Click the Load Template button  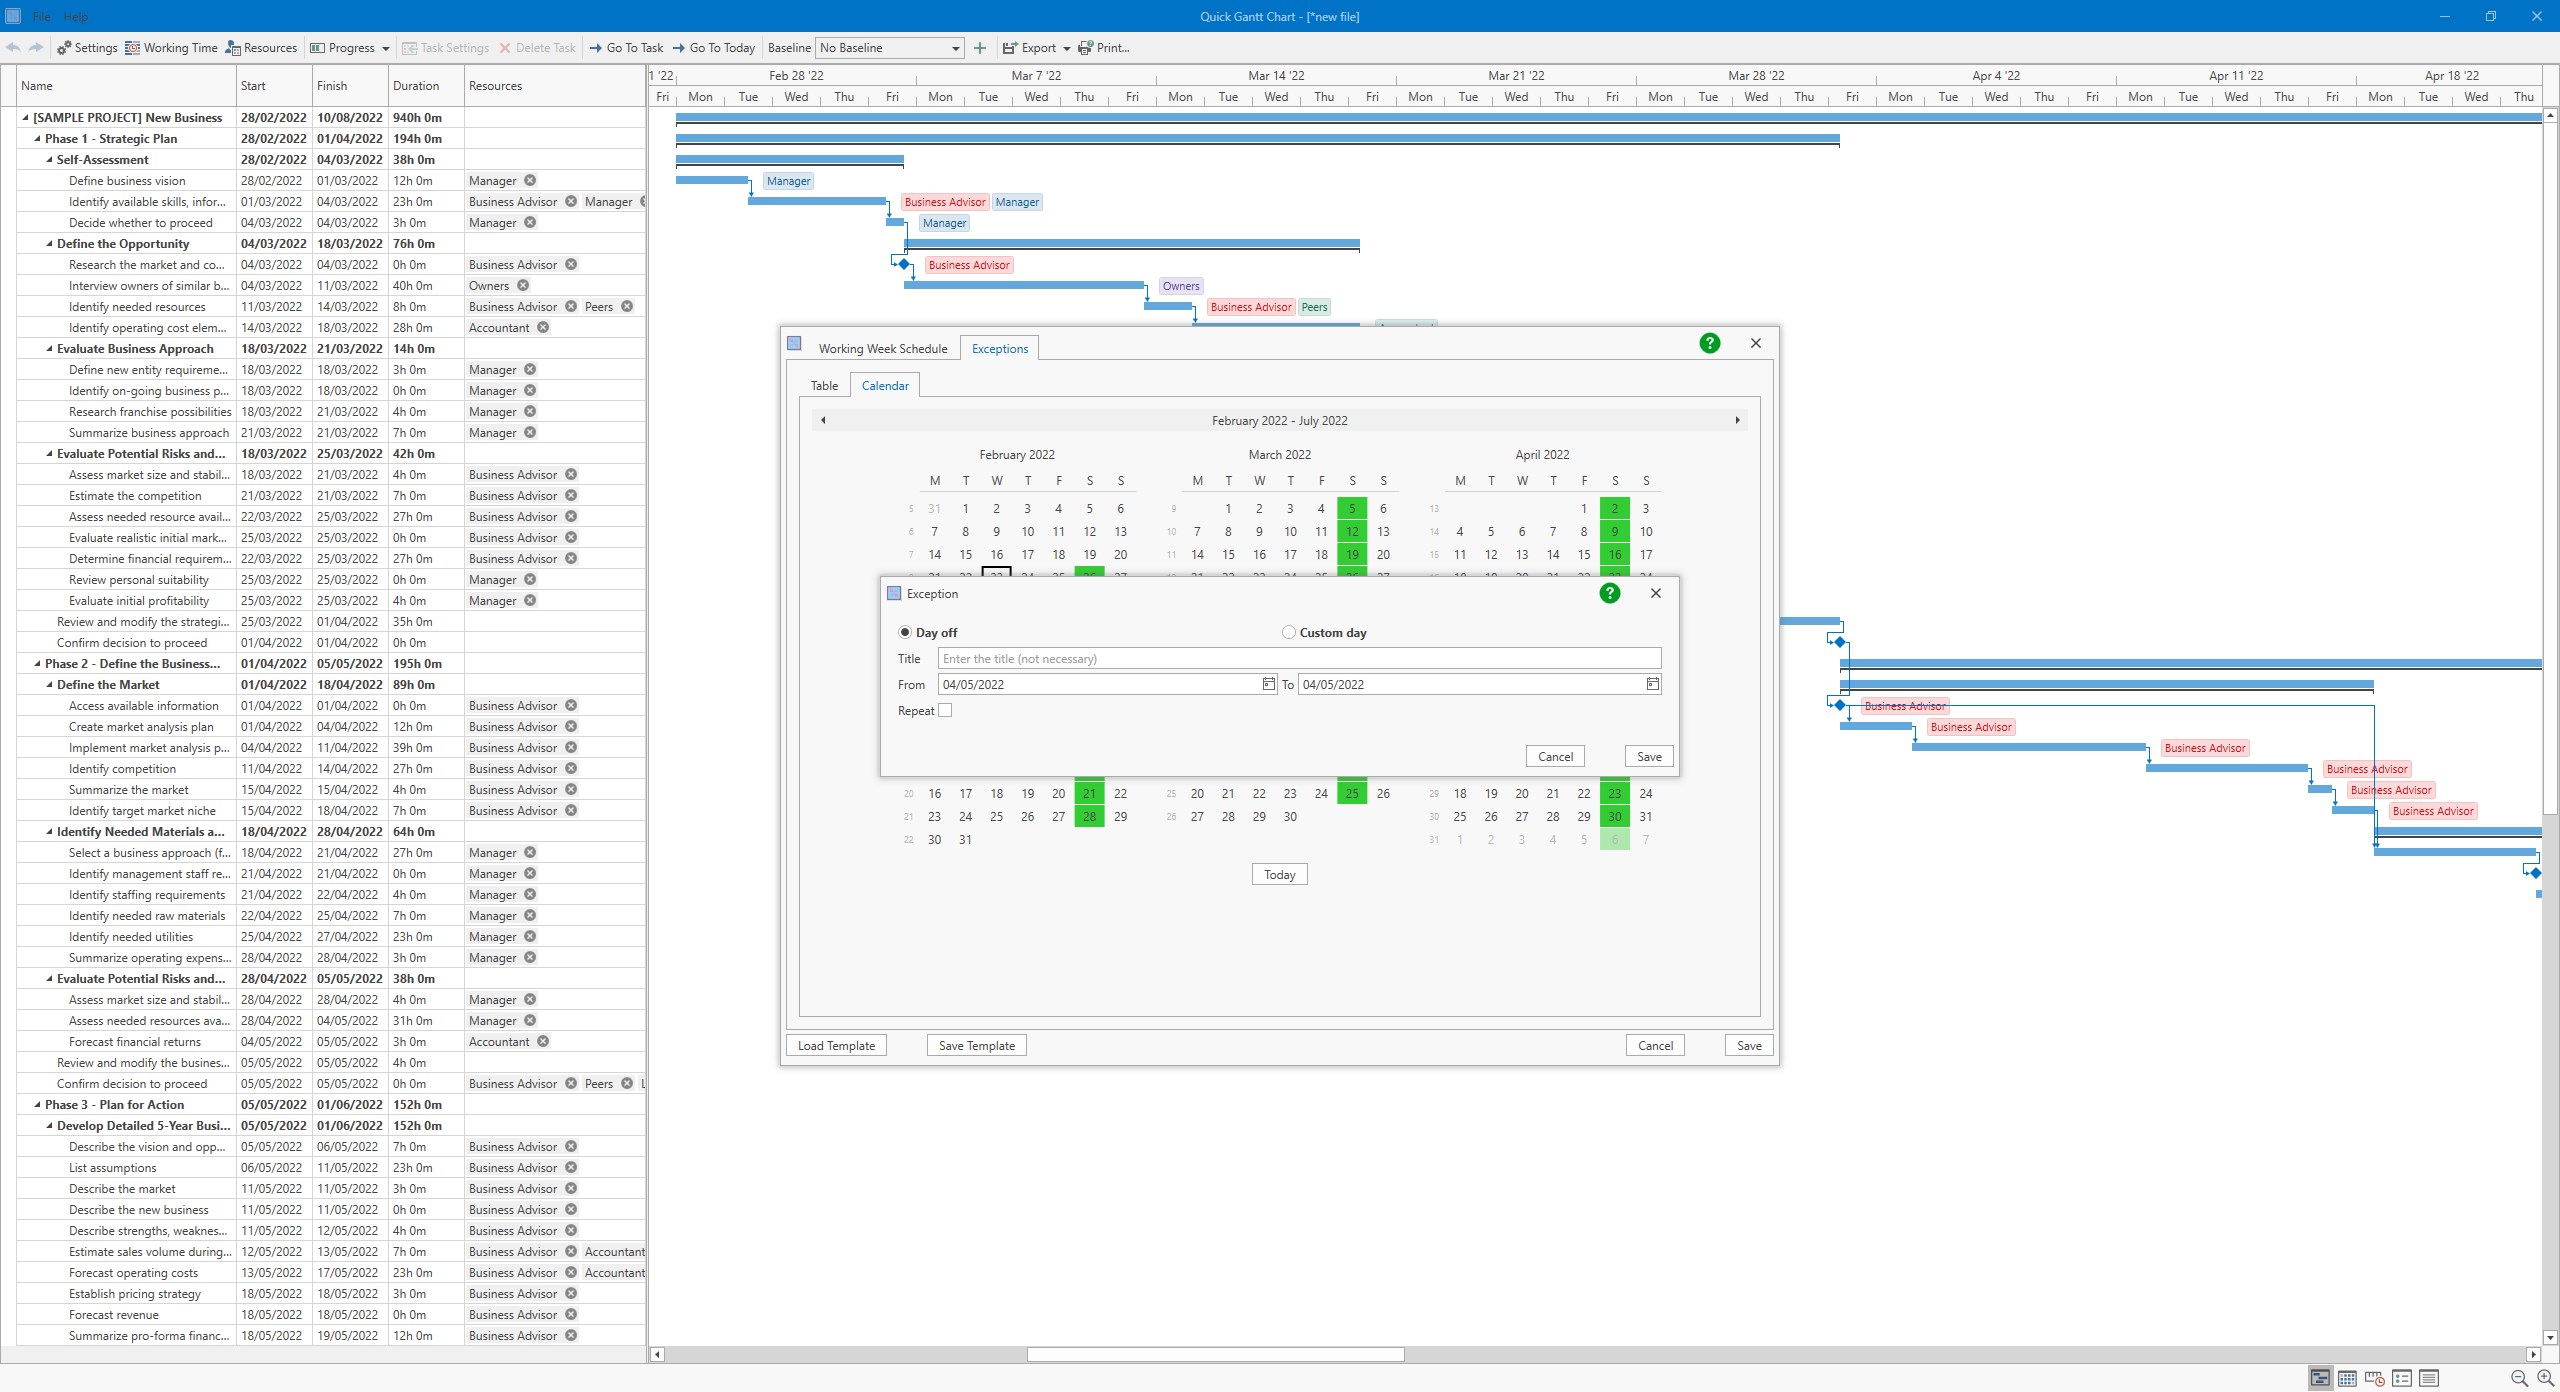pos(835,1044)
